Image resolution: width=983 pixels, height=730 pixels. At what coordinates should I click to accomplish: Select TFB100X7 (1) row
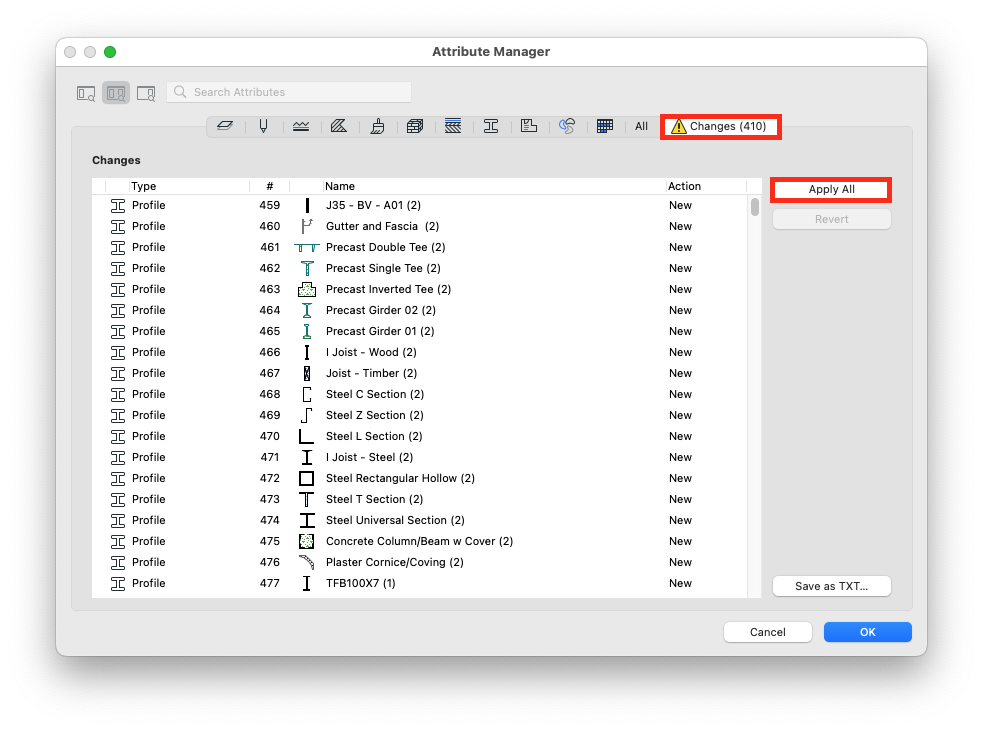[x=420, y=583]
